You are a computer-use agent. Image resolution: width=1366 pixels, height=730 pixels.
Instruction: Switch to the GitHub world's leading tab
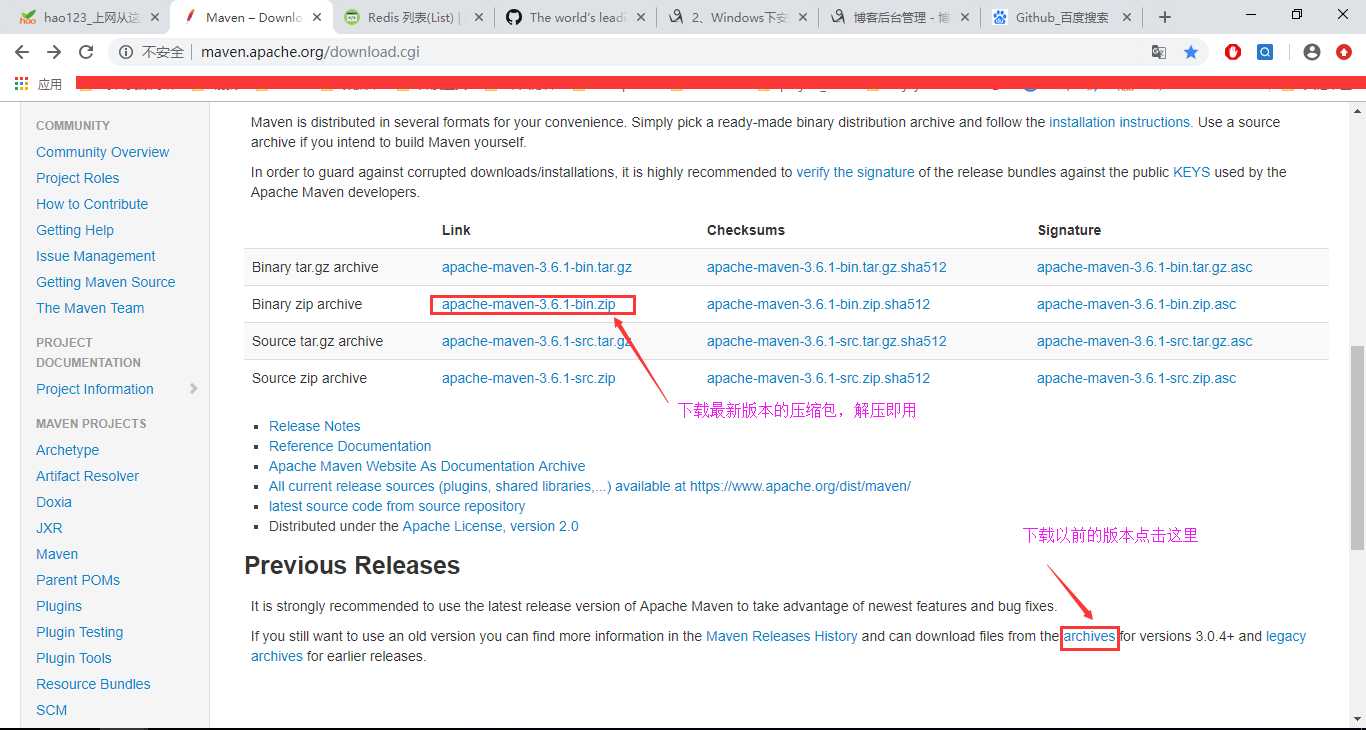coord(573,17)
